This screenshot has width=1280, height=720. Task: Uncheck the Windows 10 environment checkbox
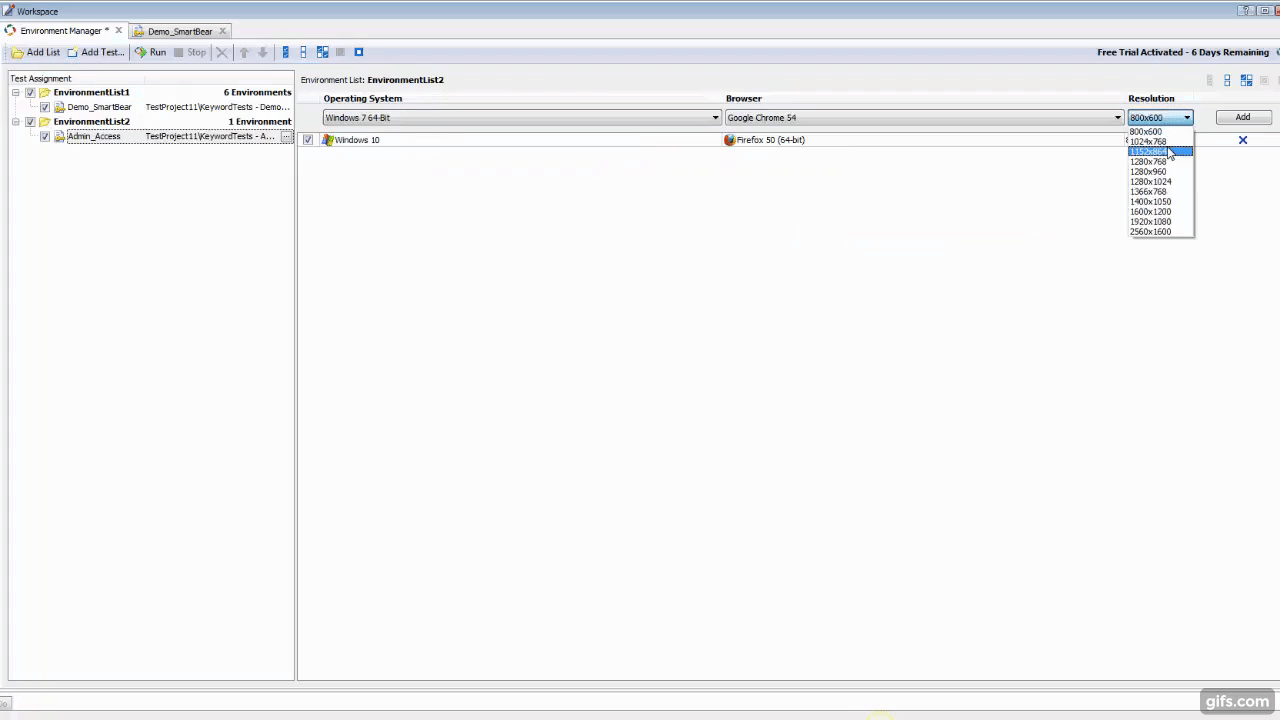pos(308,140)
